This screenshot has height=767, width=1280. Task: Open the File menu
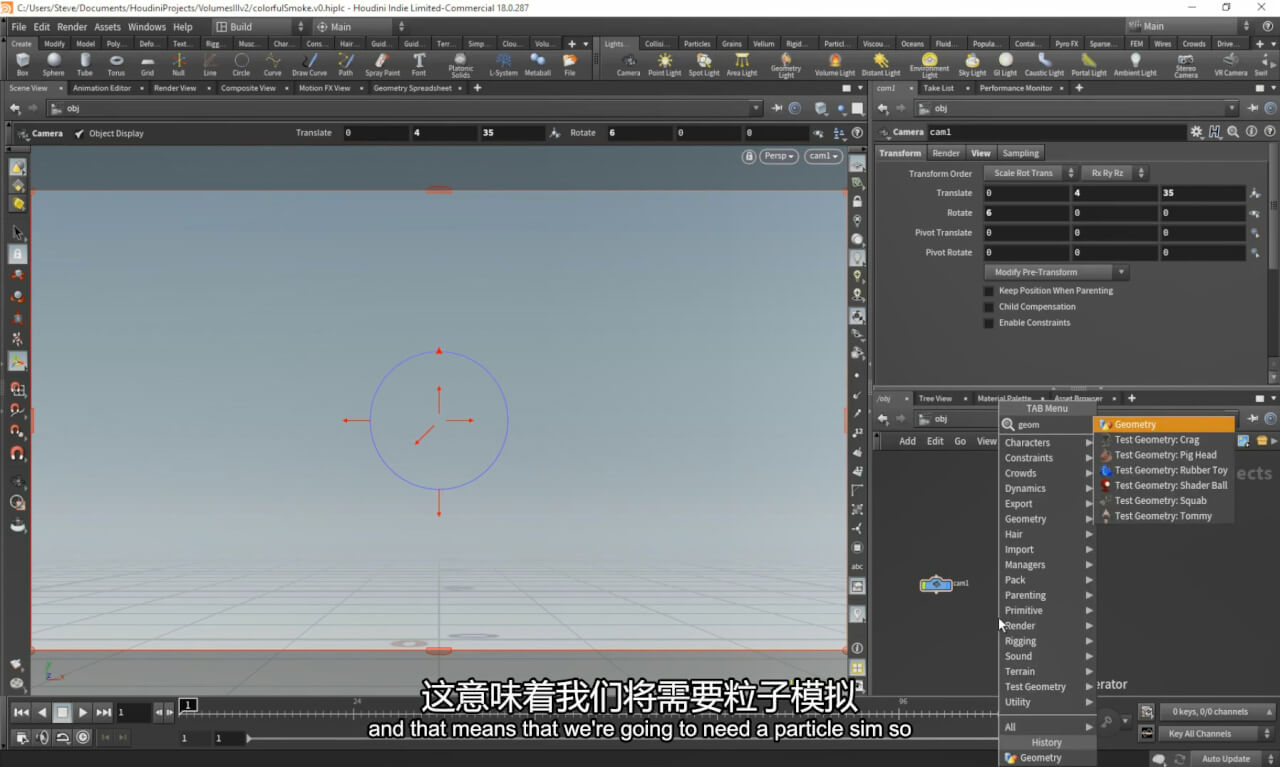(x=18, y=27)
